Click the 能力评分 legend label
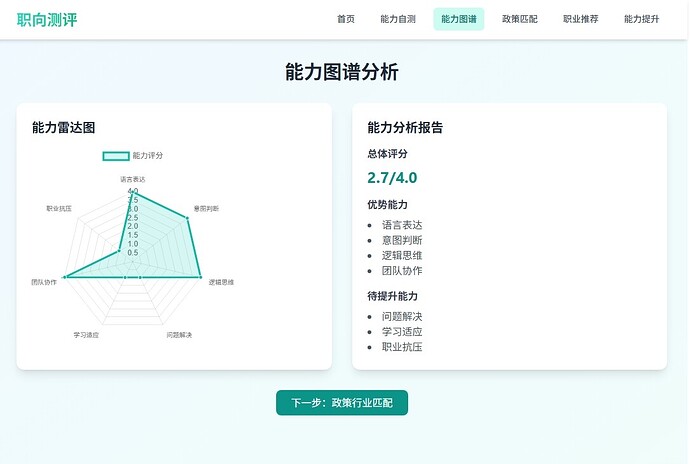This screenshot has height=464, width=690. pos(148,155)
